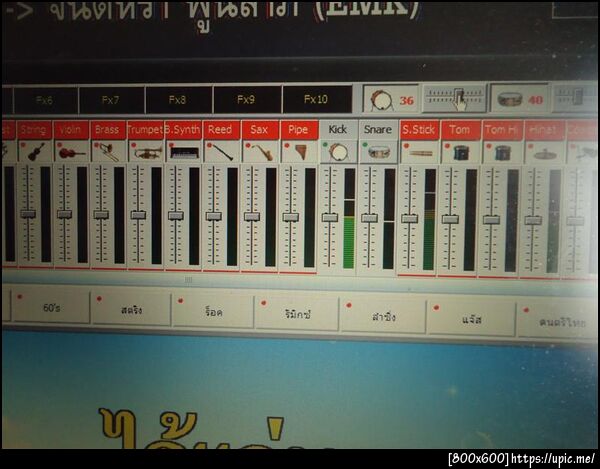Toggle the Violin channel label
Viewport: 600px width, 469px height.
tap(71, 130)
